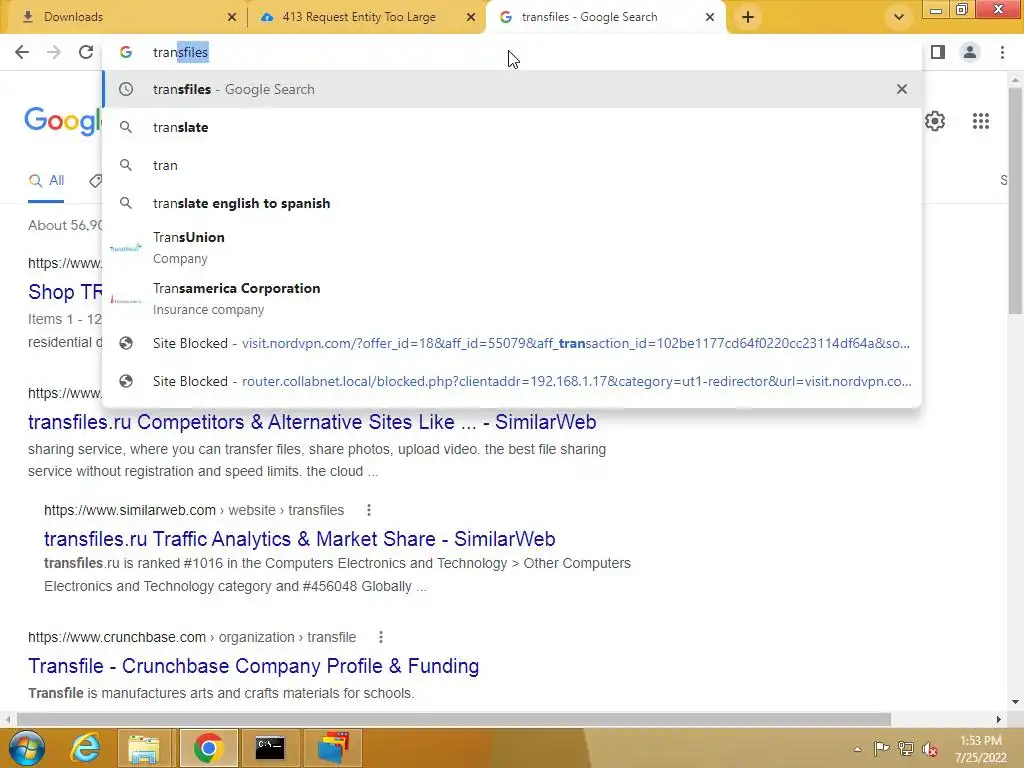Open Google search settings gear
Image resolution: width=1024 pixels, height=768 pixels.
coord(935,121)
